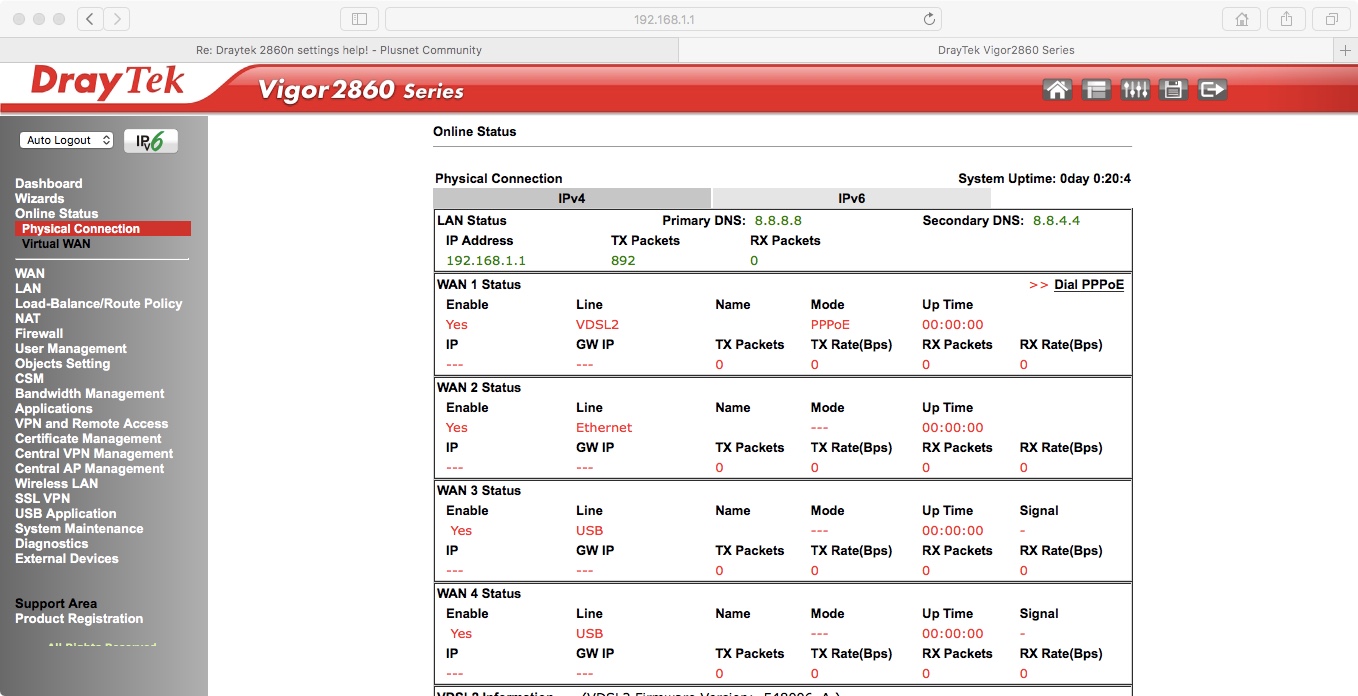Open the Wireless LAN menu
The image size is (1358, 696).
point(56,484)
